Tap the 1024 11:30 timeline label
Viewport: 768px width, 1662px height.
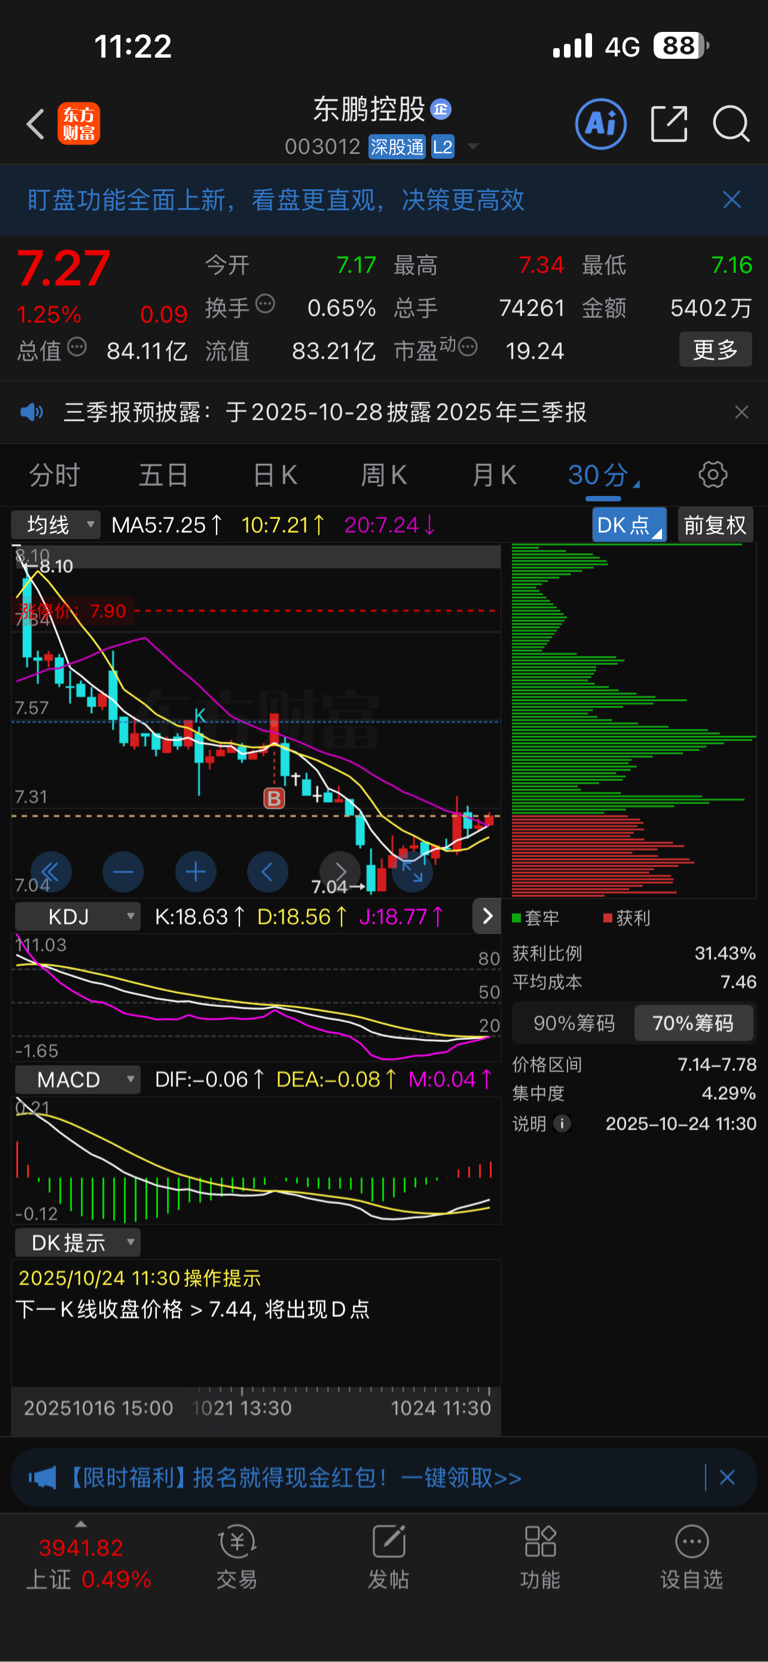[x=440, y=1408]
